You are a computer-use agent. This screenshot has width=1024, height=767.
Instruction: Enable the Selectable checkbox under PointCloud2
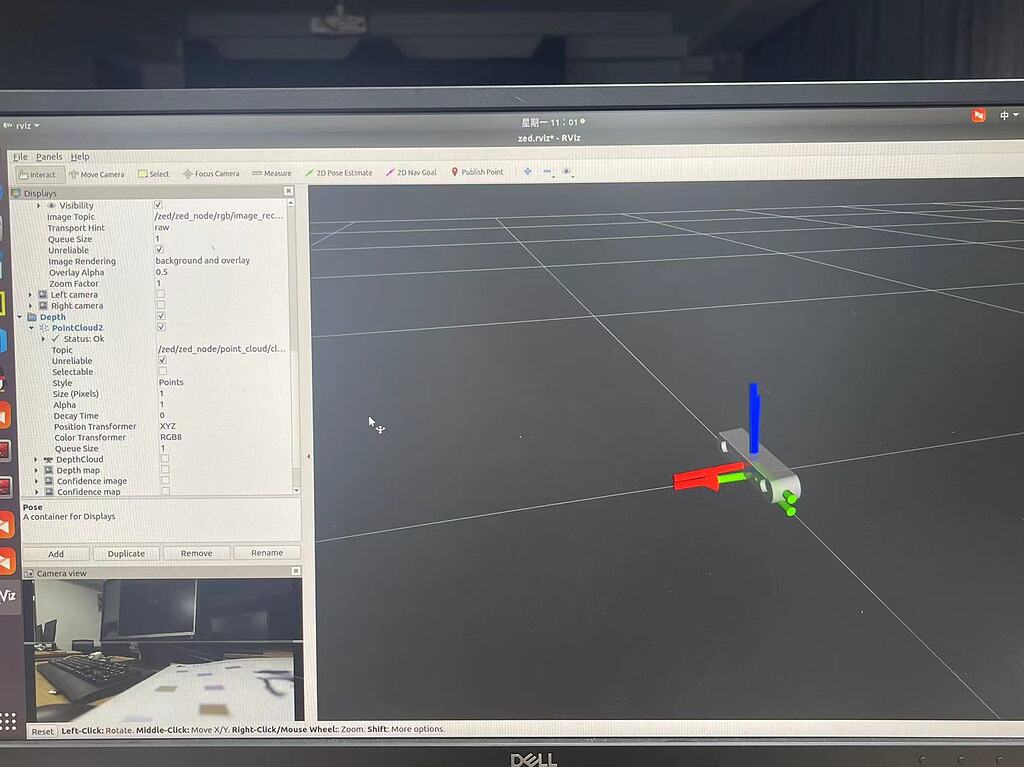161,371
